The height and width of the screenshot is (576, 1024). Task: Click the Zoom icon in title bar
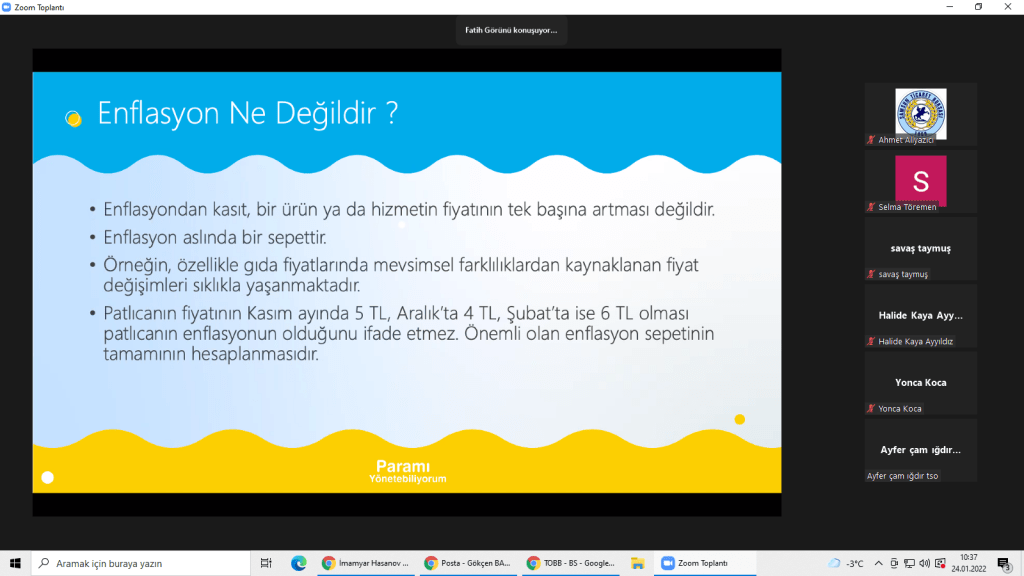7,7
